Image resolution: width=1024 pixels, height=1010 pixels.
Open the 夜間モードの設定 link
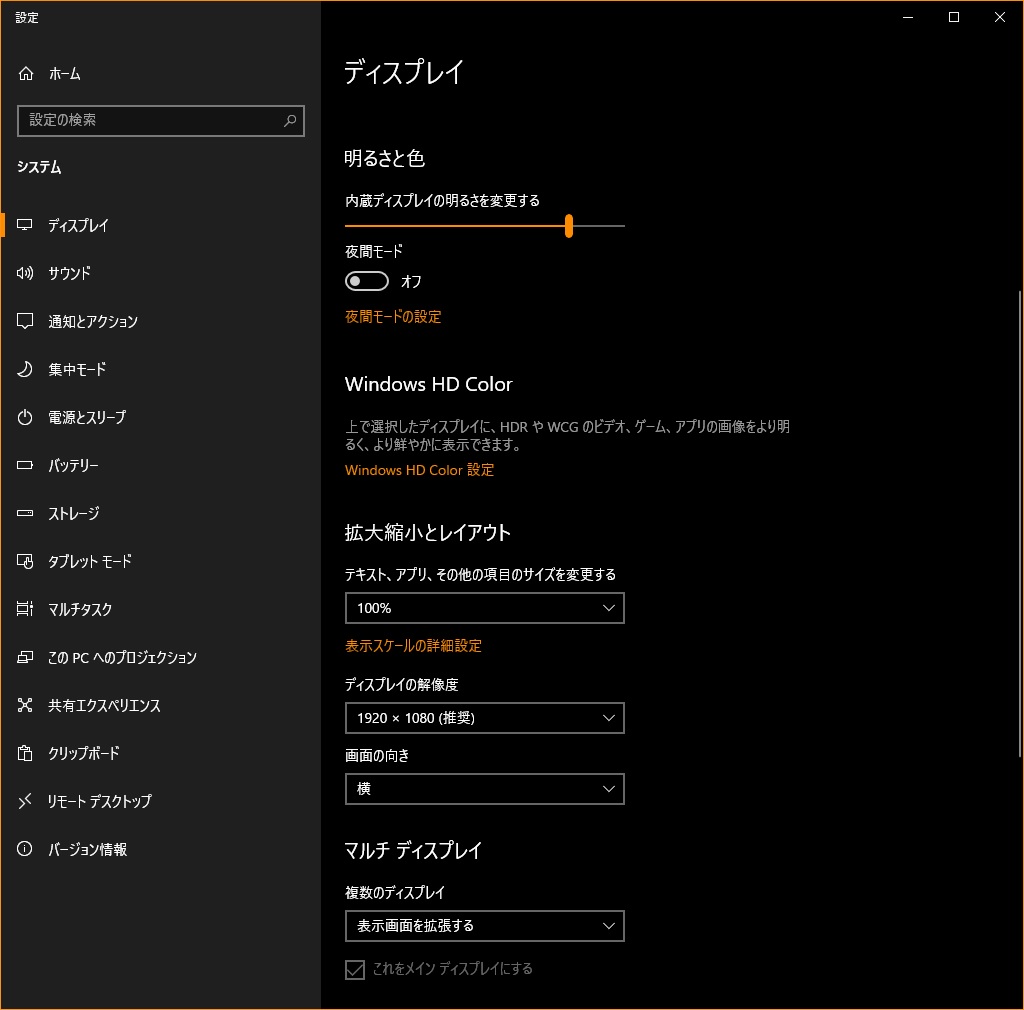(x=393, y=317)
